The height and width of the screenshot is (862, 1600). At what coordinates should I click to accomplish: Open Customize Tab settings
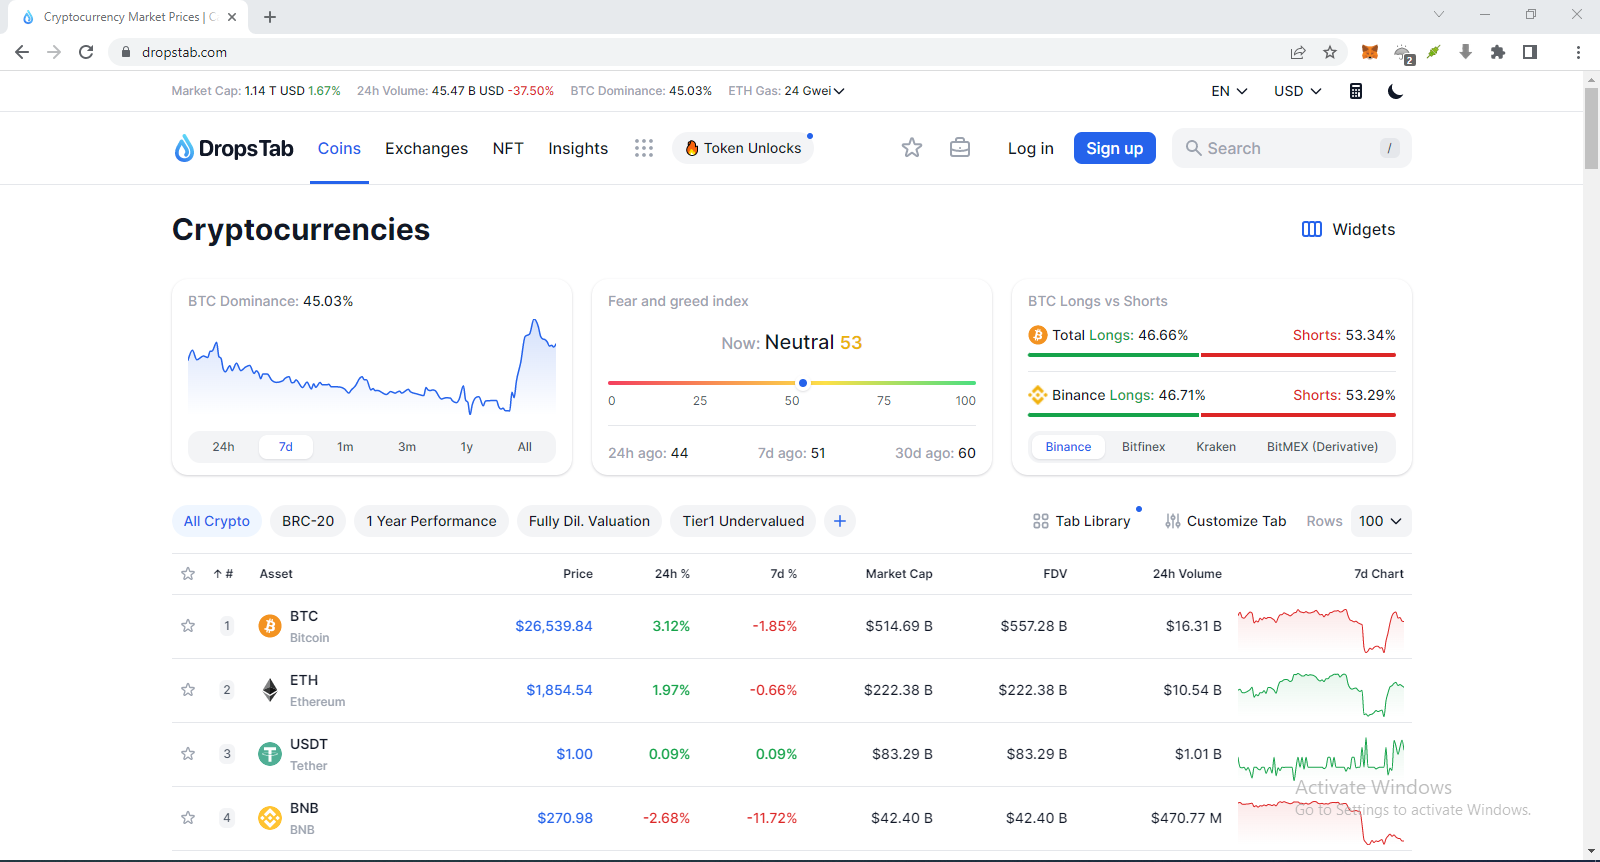(x=1225, y=521)
